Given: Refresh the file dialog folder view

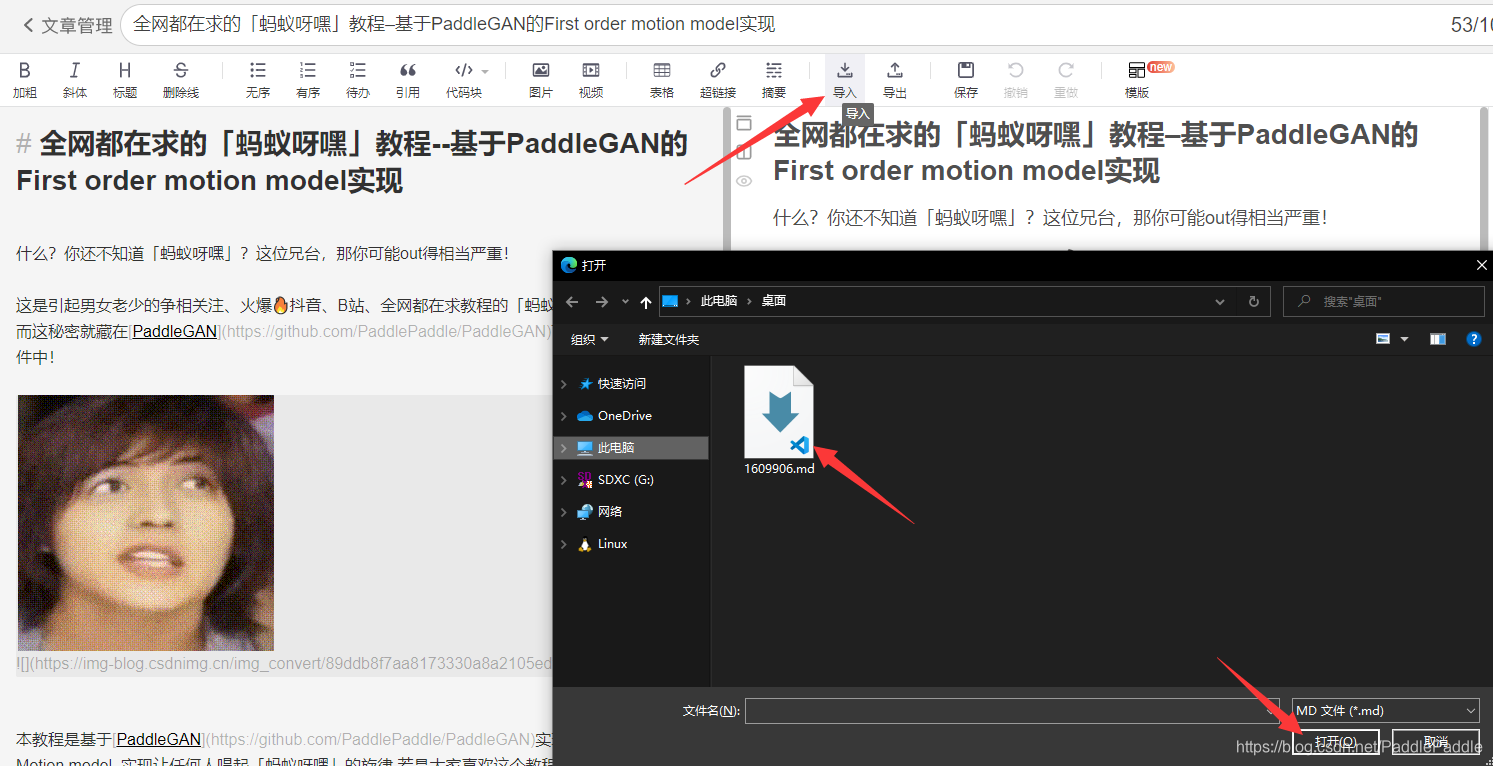Looking at the screenshot, I should [1254, 301].
